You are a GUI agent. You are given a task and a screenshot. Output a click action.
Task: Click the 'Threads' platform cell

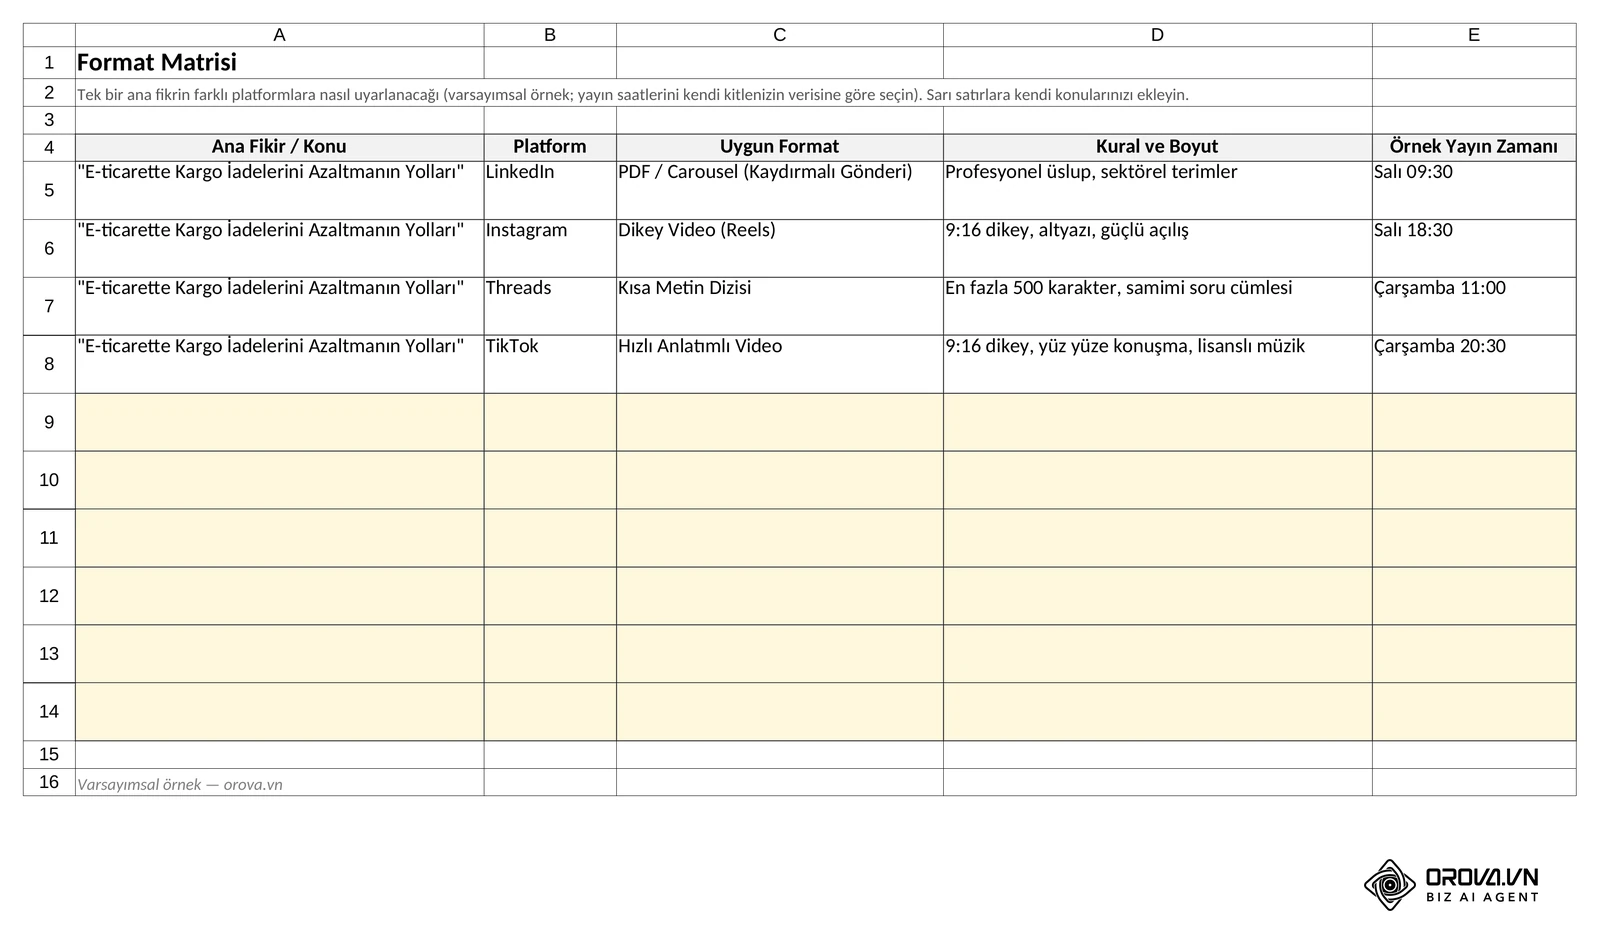[x=550, y=306]
